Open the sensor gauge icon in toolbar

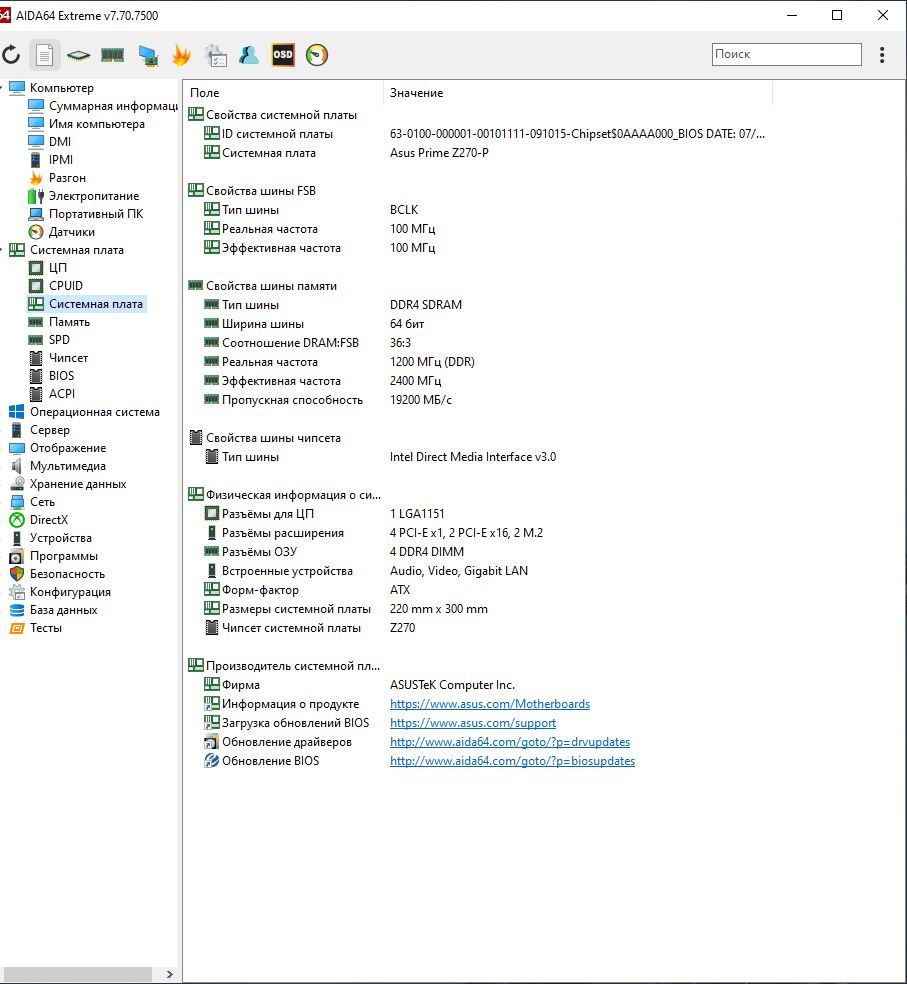317,55
